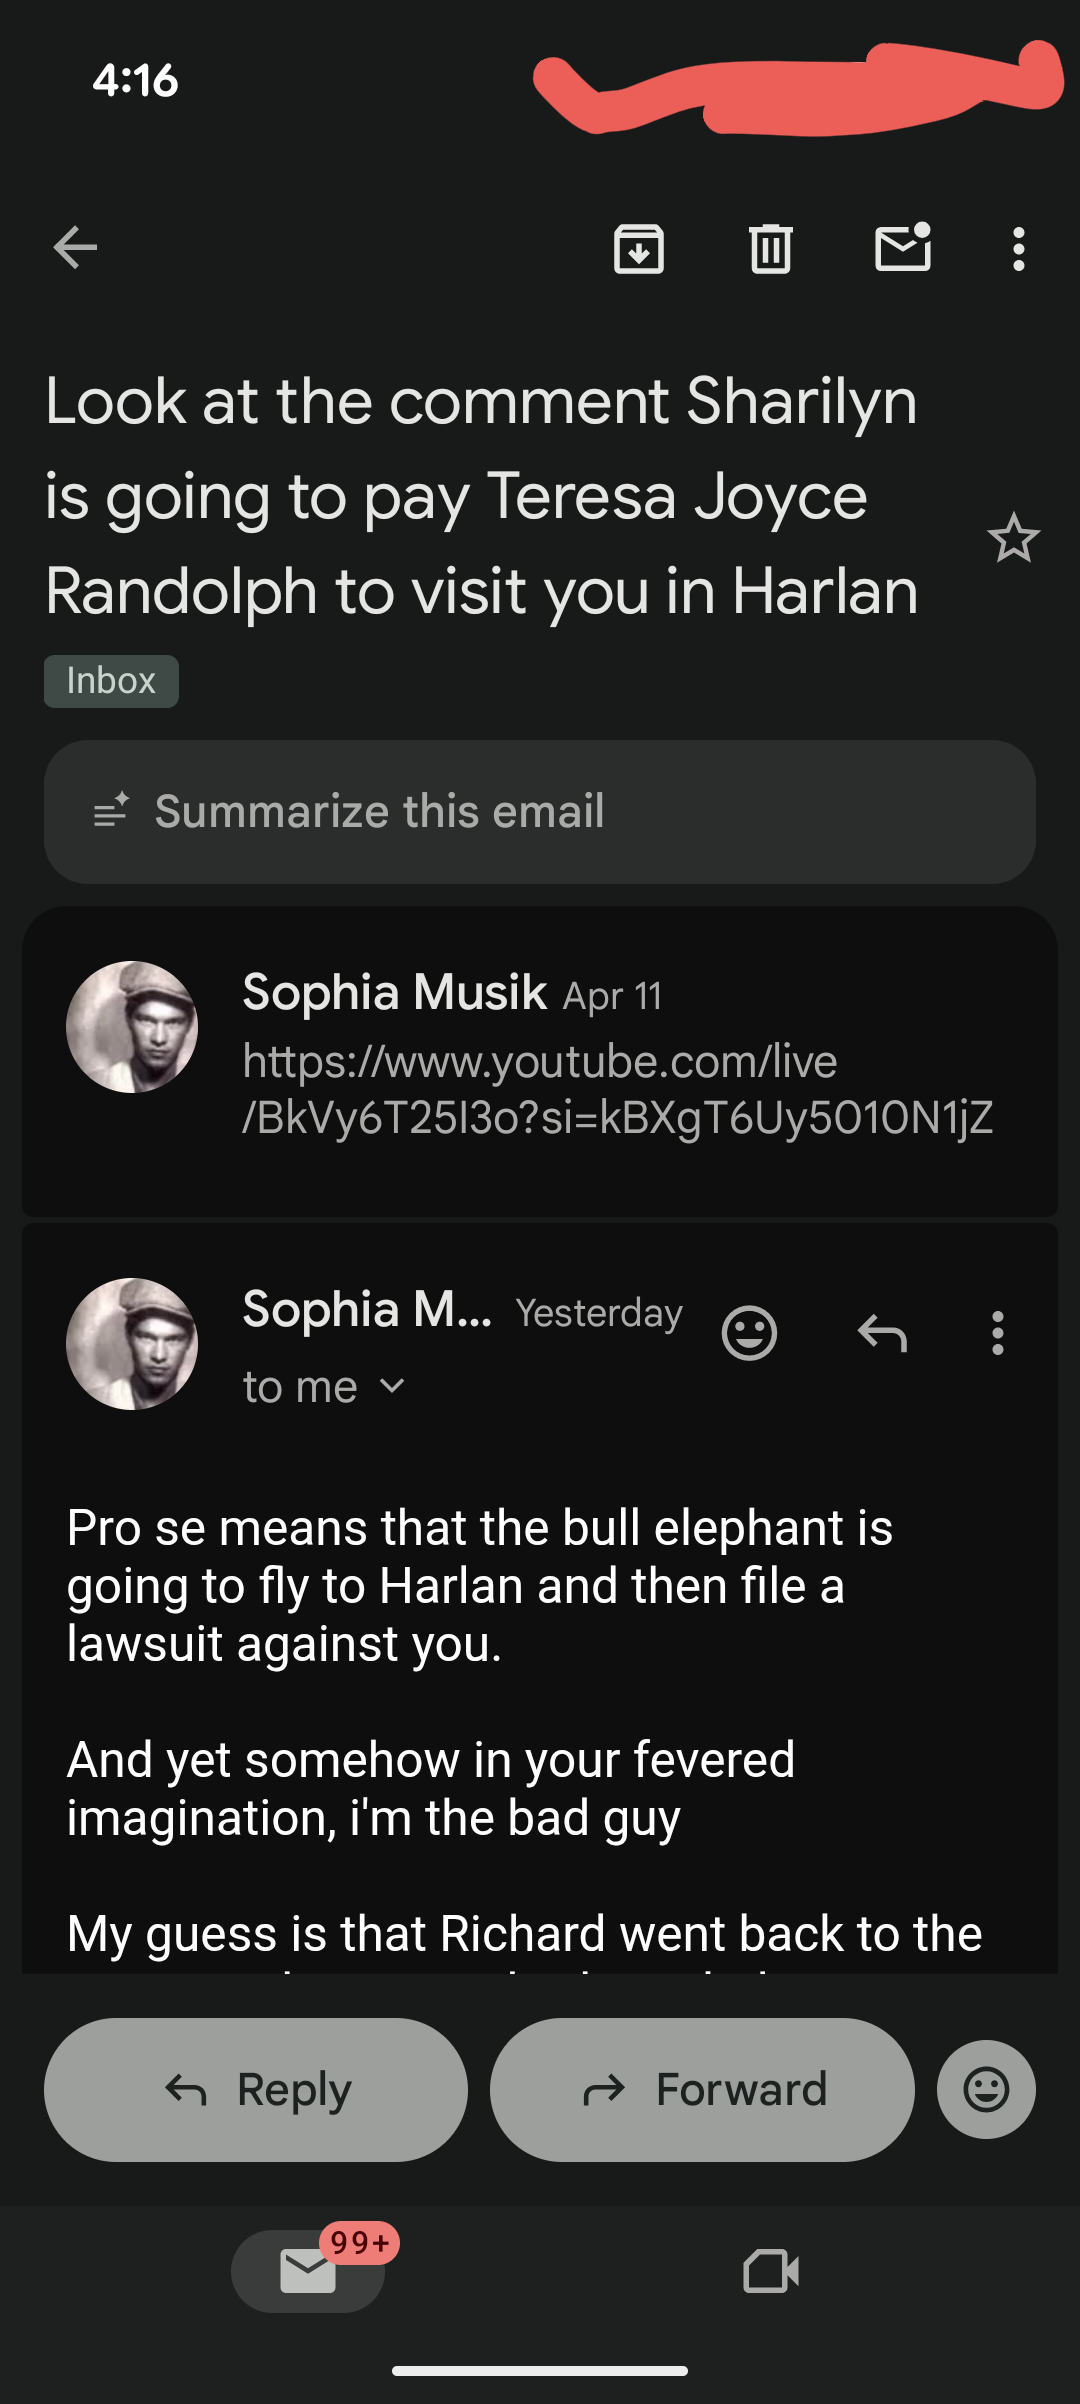The height and width of the screenshot is (2404, 1080).
Task: Open message options three-dot menu
Action: 997,1333
